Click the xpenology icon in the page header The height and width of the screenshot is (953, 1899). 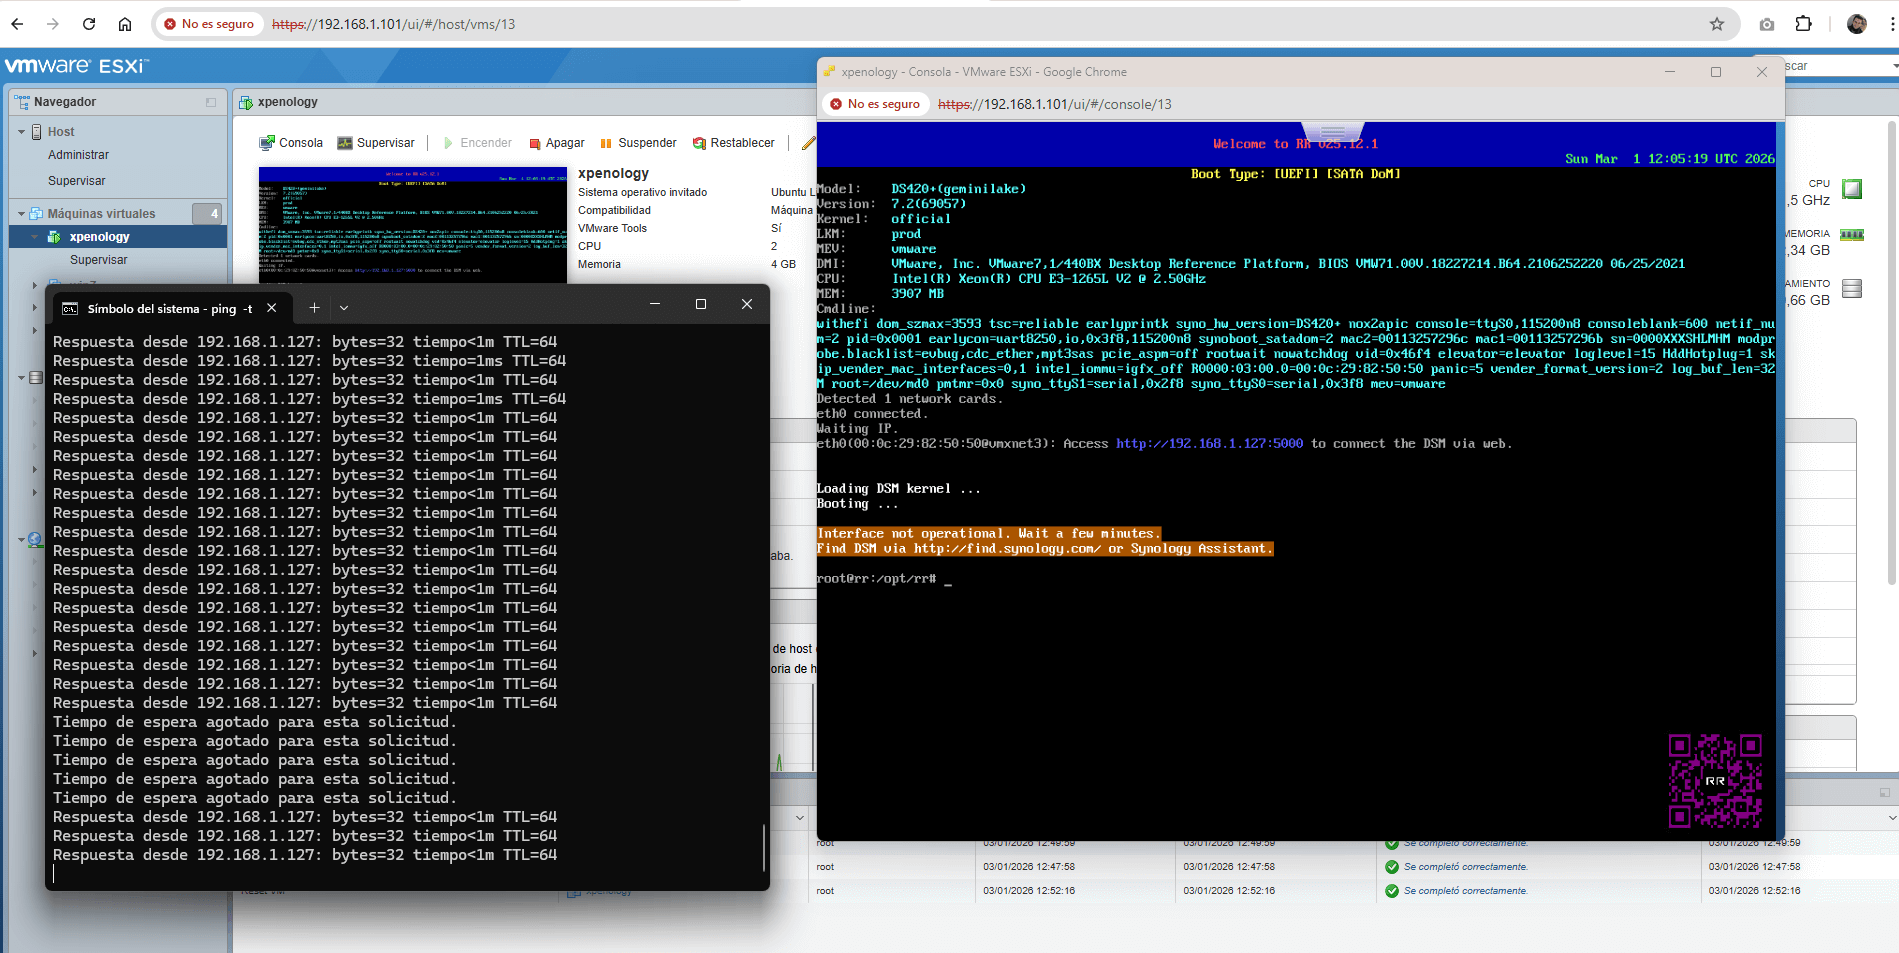point(246,102)
